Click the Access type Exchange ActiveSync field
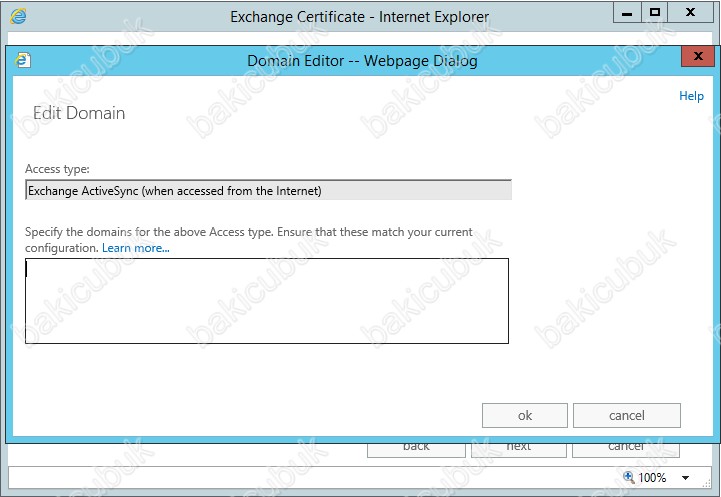The image size is (721, 497). (268, 190)
